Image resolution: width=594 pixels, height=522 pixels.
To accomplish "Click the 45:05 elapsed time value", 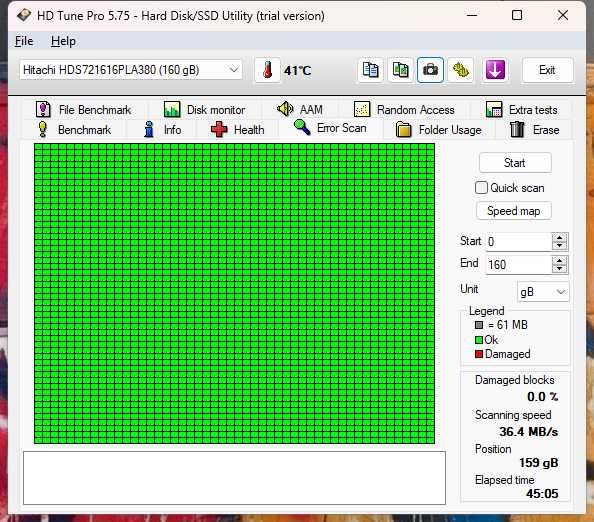I will [542, 494].
